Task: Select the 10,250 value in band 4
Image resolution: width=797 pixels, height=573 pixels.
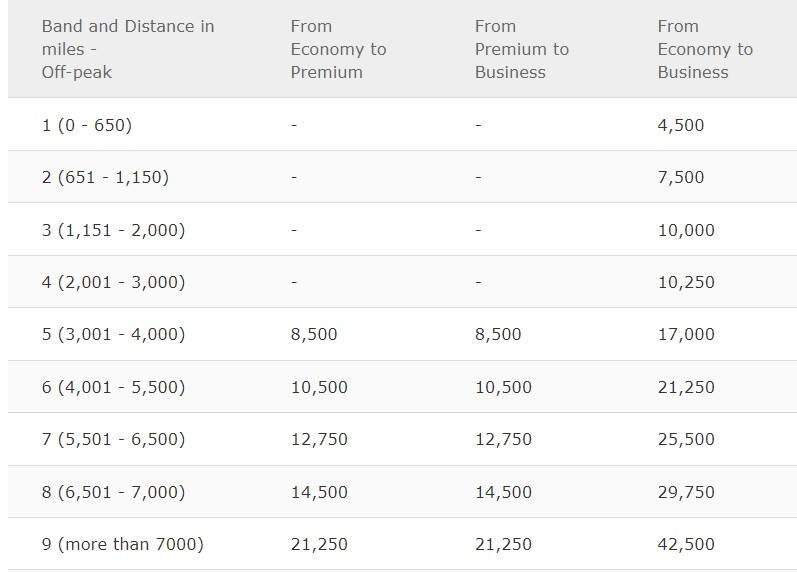Action: pos(686,282)
